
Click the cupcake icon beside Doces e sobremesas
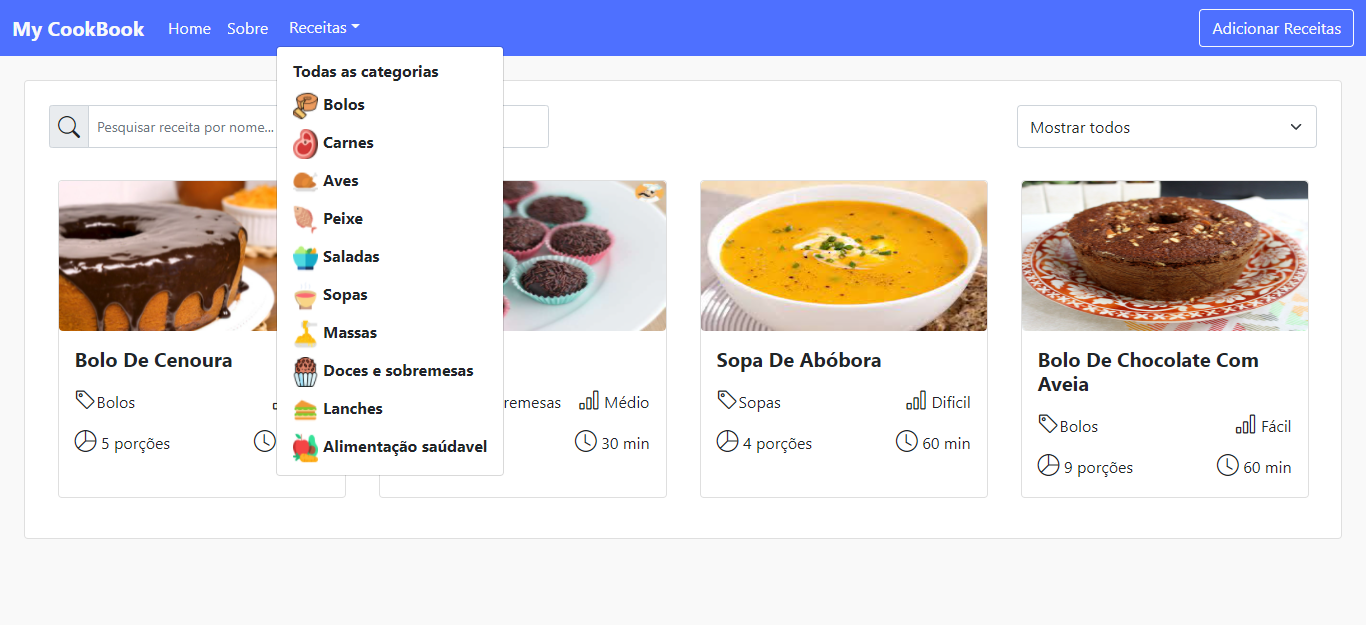pos(305,371)
